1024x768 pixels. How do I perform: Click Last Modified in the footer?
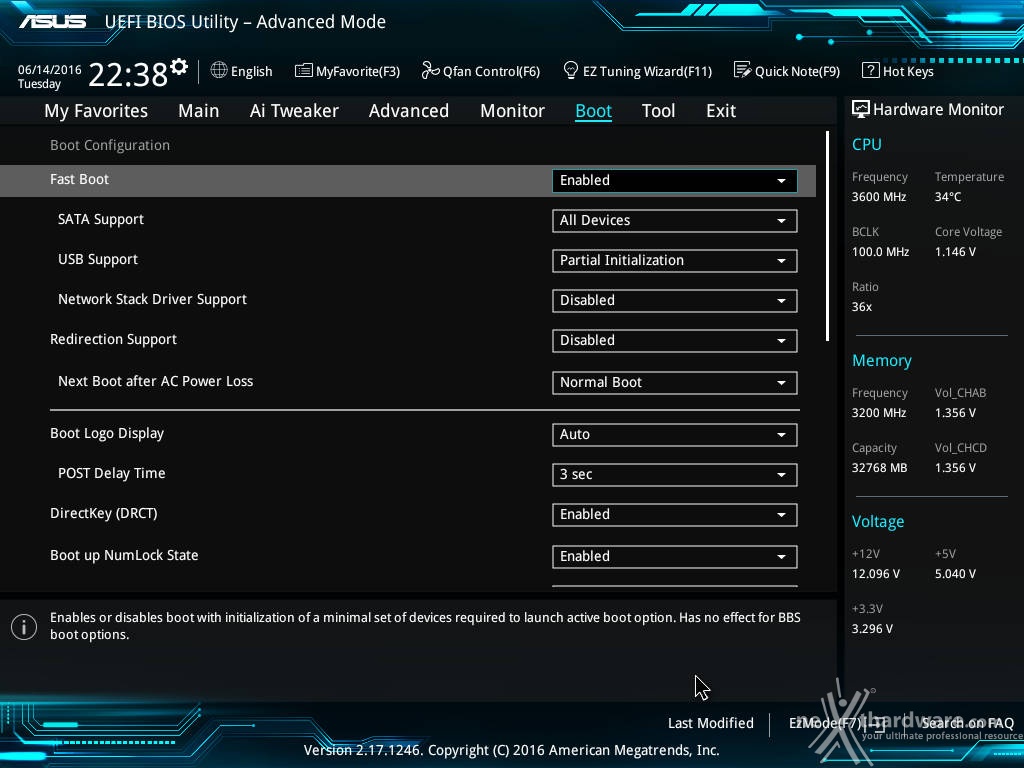(x=711, y=723)
